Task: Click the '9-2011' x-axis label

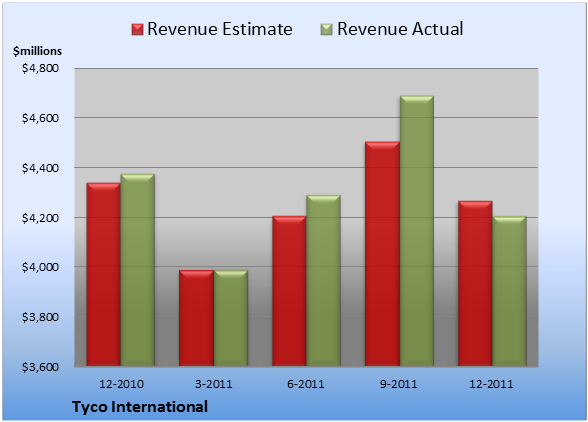Action: click(x=399, y=384)
